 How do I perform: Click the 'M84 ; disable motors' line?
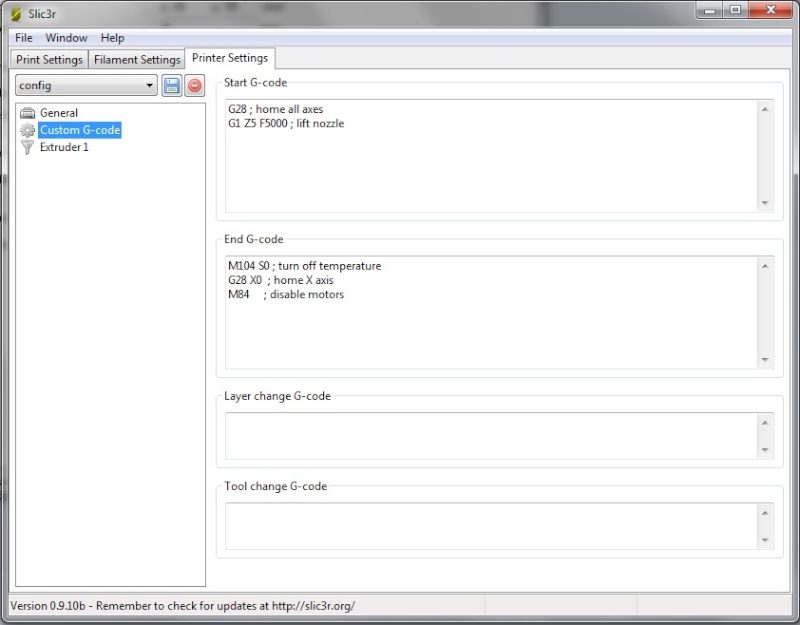pos(286,294)
